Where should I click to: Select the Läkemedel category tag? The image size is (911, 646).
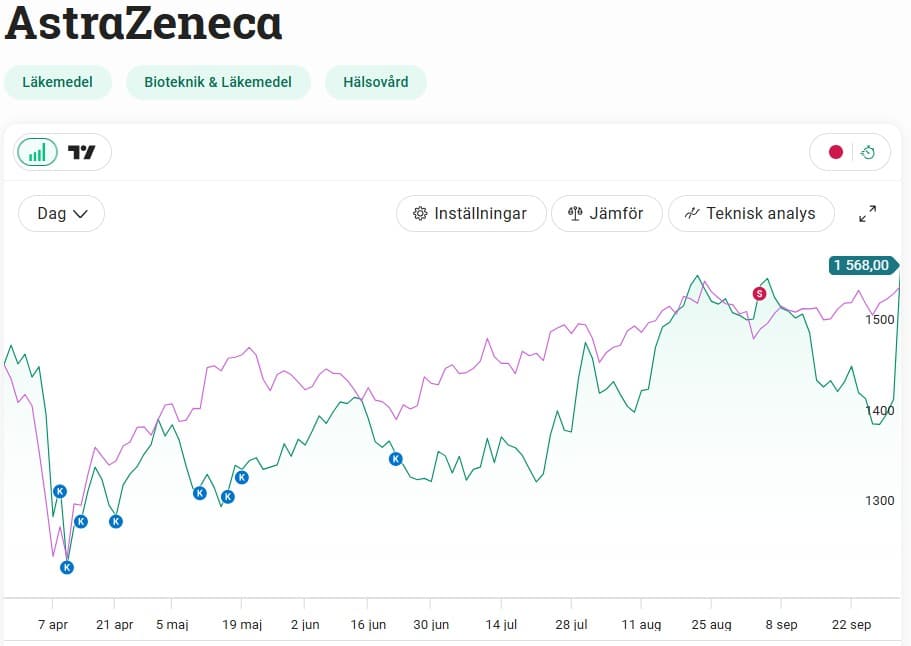(x=58, y=82)
